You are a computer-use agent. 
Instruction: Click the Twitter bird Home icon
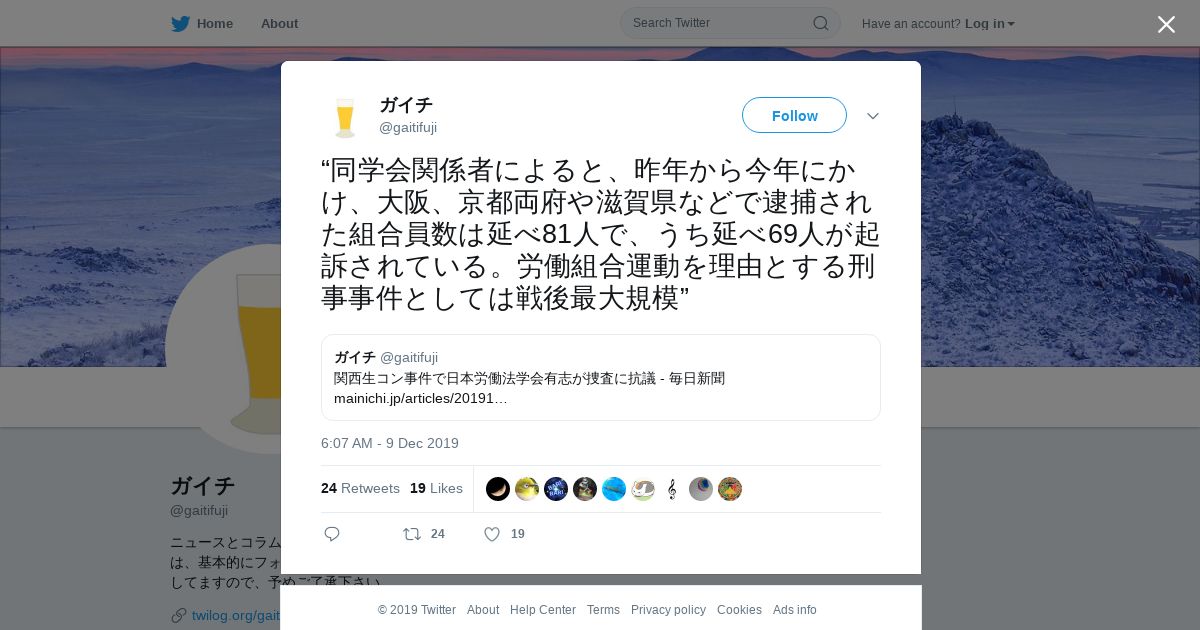pyautogui.click(x=180, y=23)
